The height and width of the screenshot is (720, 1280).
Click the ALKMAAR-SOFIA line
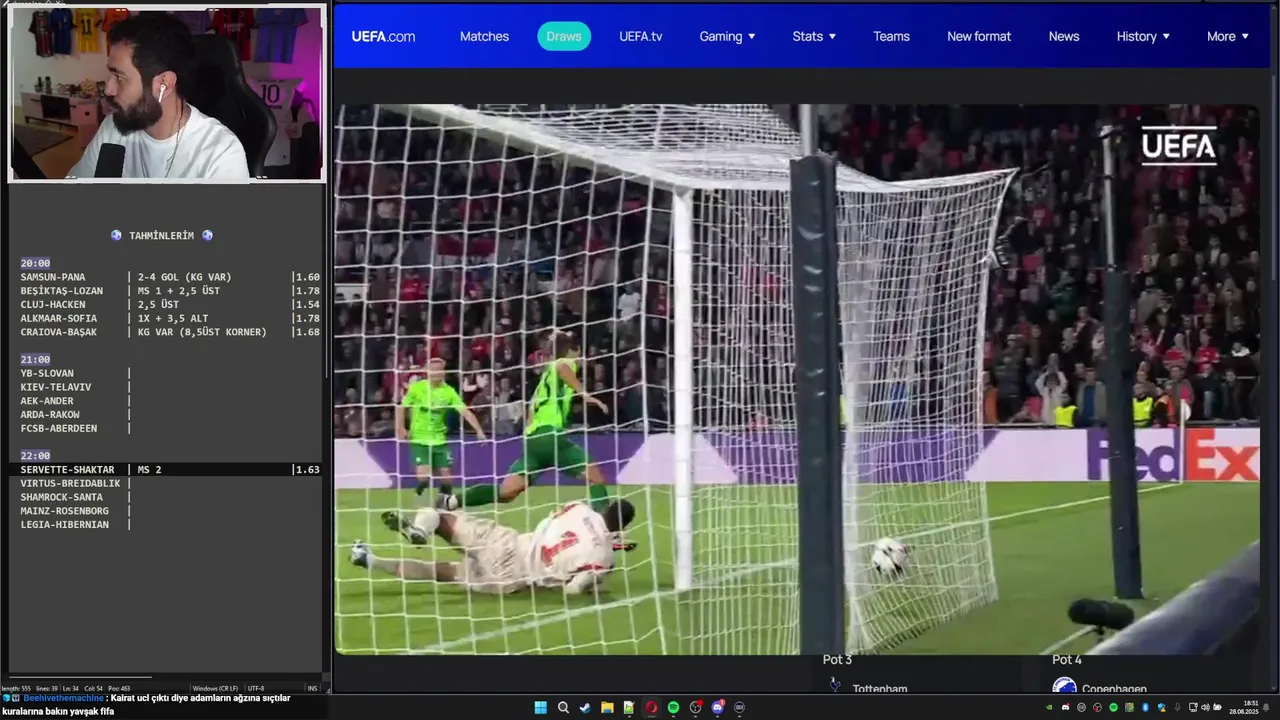(170, 318)
